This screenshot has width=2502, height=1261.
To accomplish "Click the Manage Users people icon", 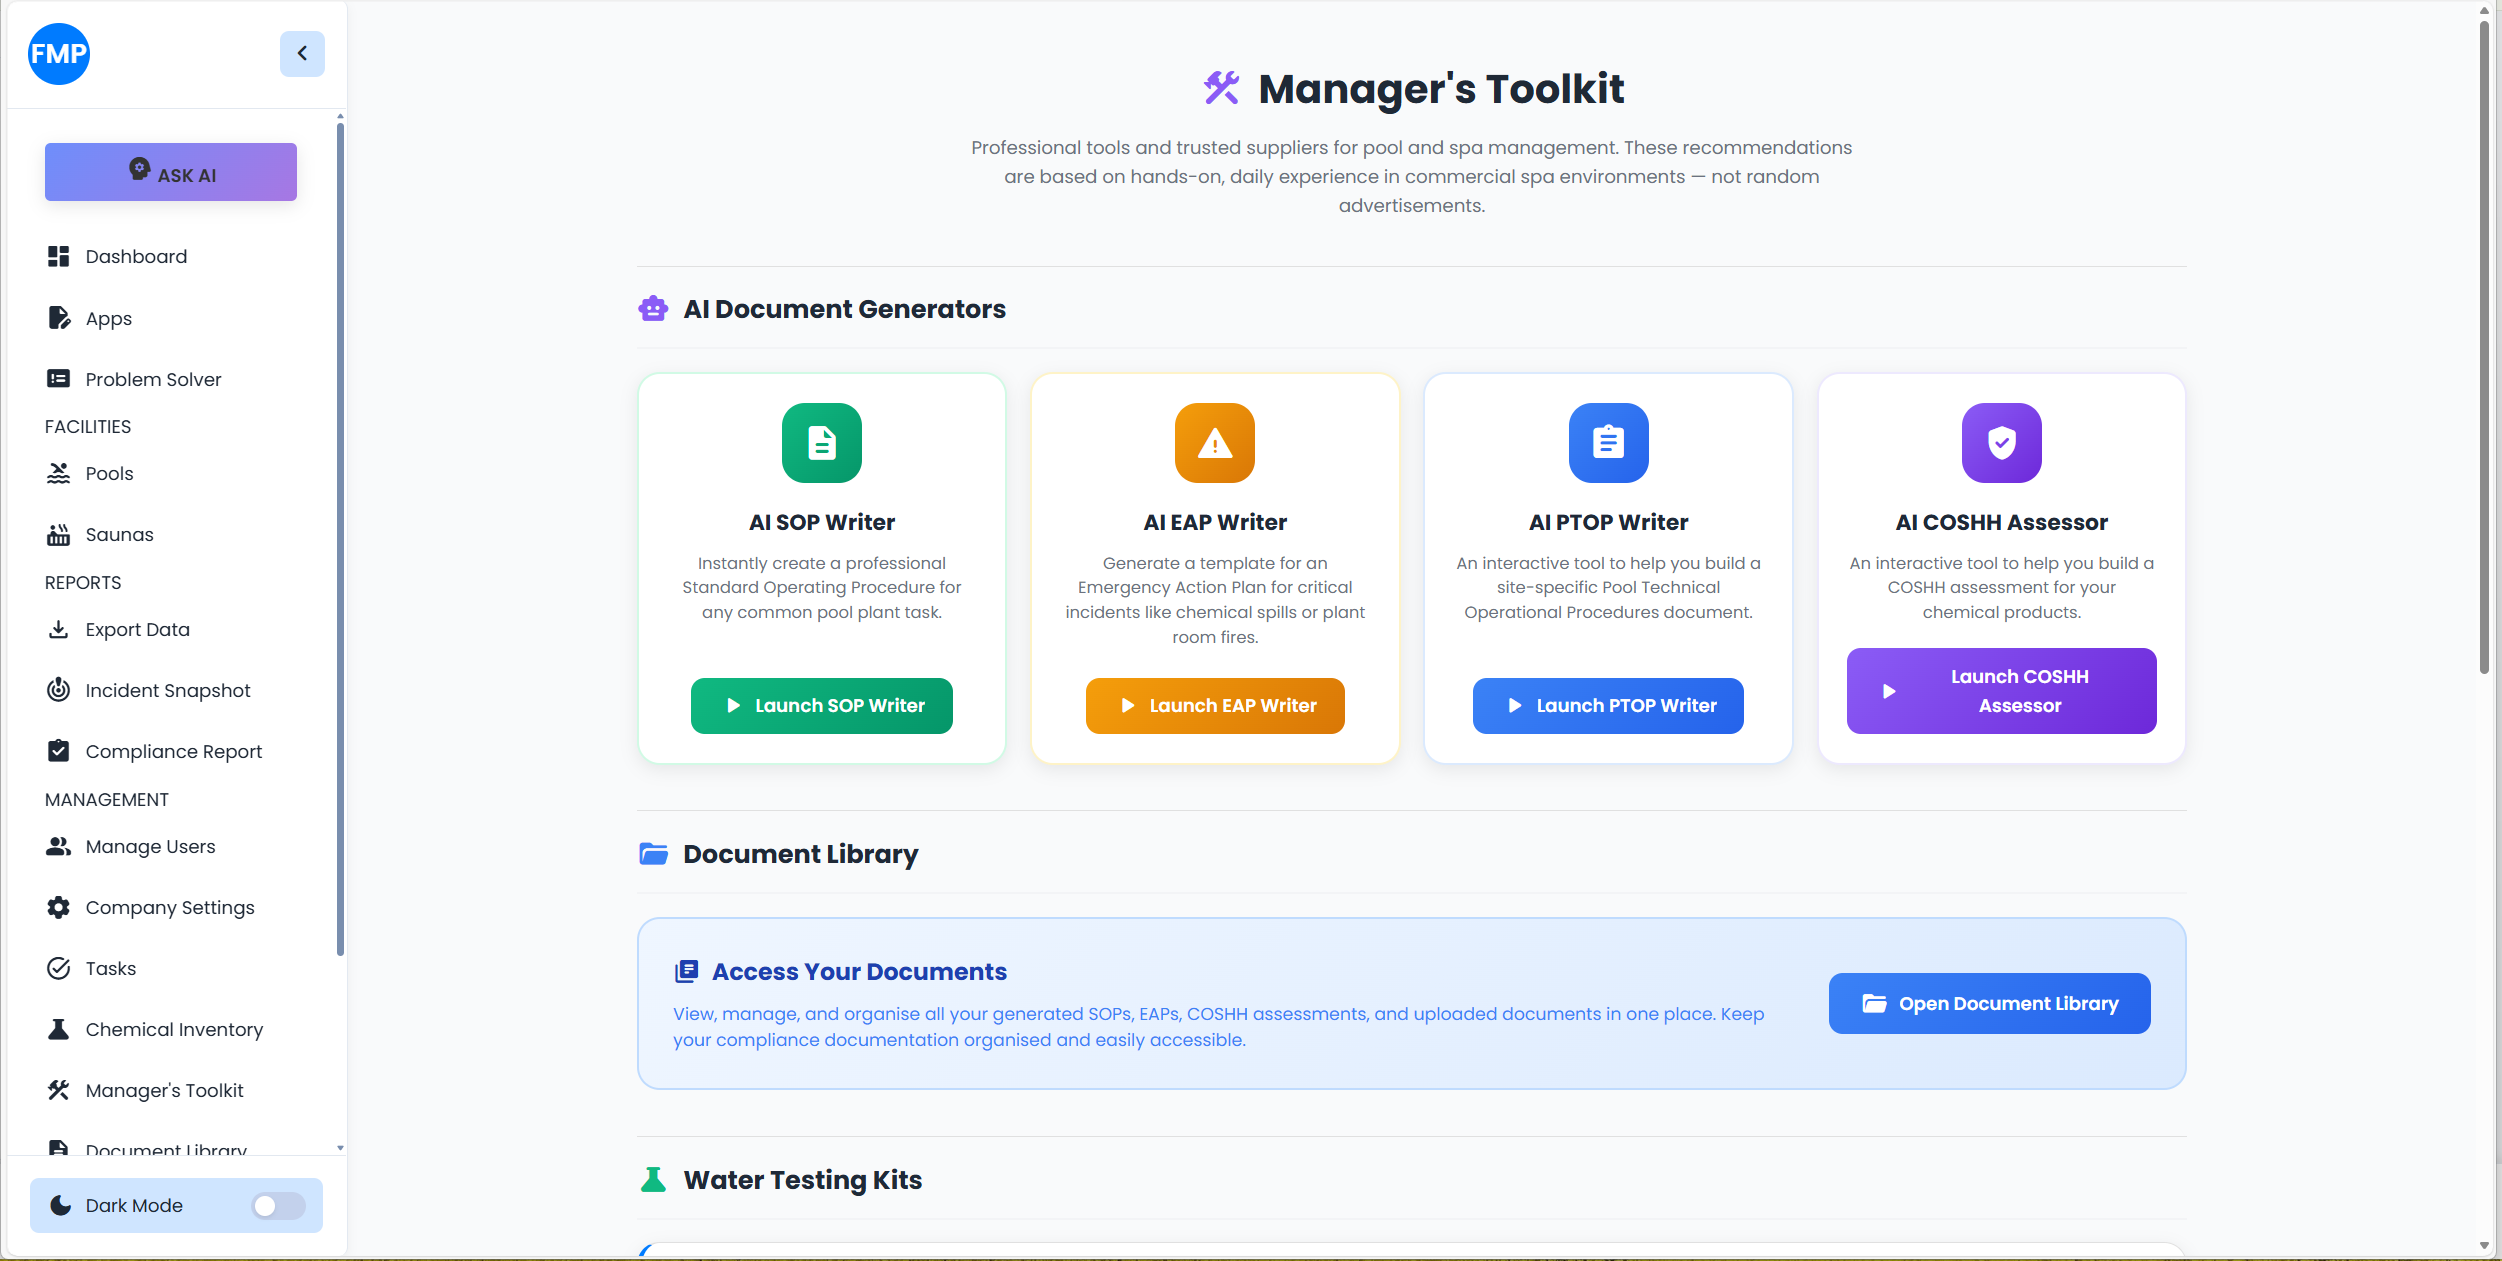I will 59,846.
